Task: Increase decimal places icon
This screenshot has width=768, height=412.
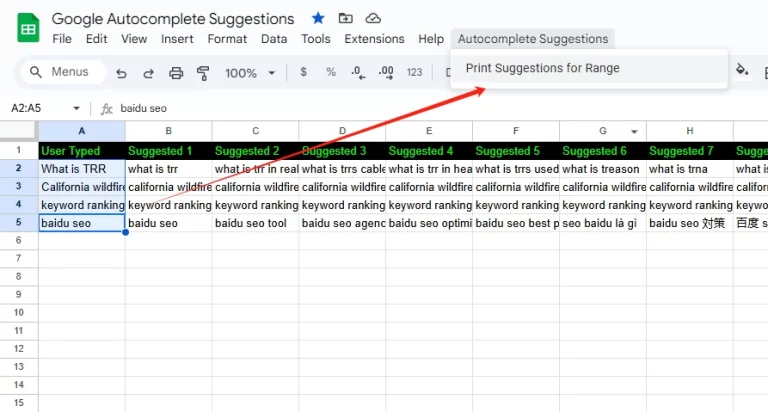Action: click(x=386, y=73)
